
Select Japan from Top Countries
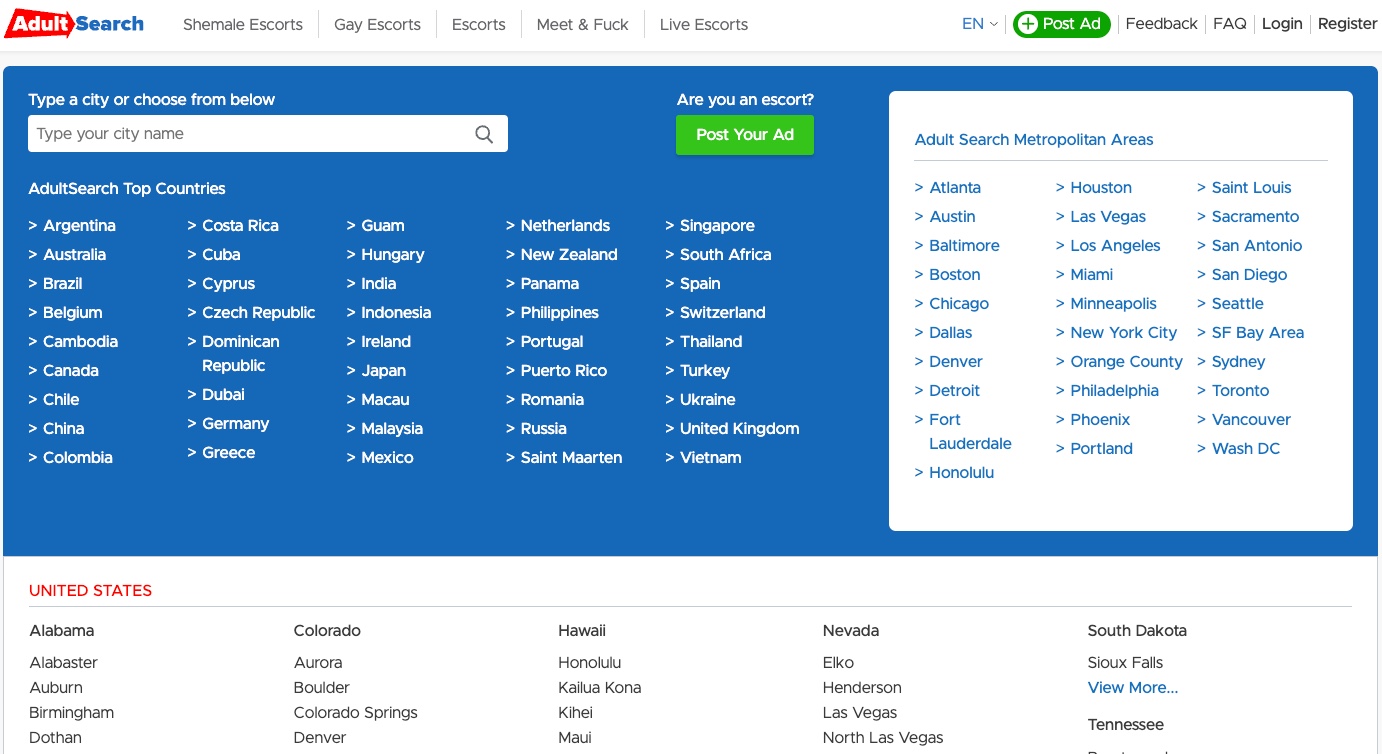tap(383, 371)
